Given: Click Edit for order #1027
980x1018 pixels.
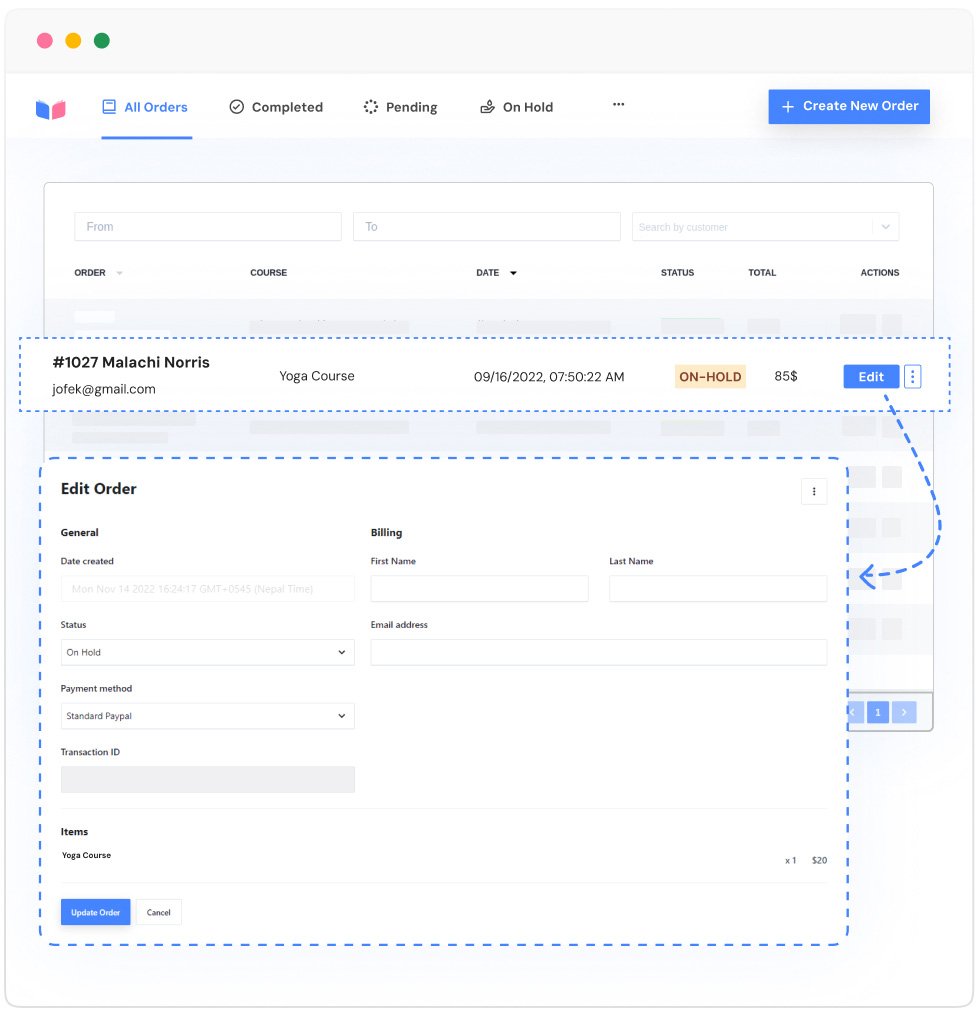Looking at the screenshot, I should click(x=871, y=377).
